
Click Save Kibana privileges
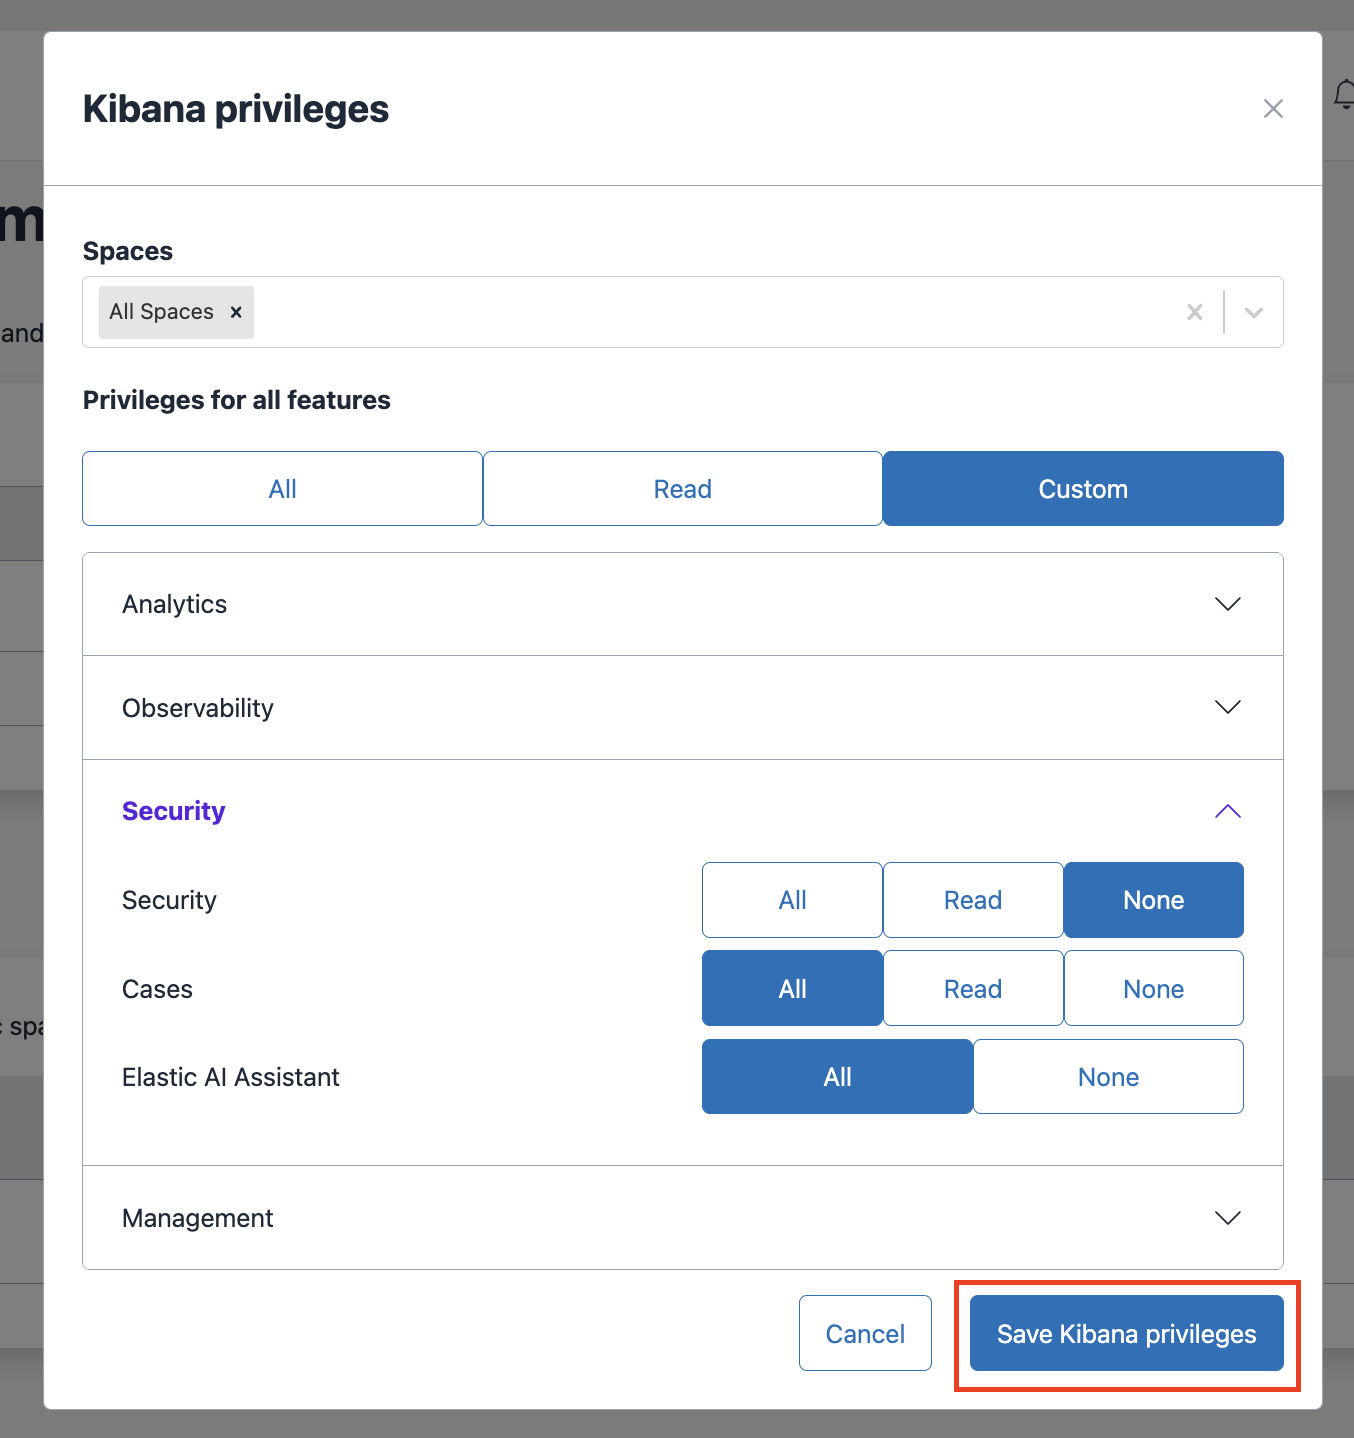1126,1333
